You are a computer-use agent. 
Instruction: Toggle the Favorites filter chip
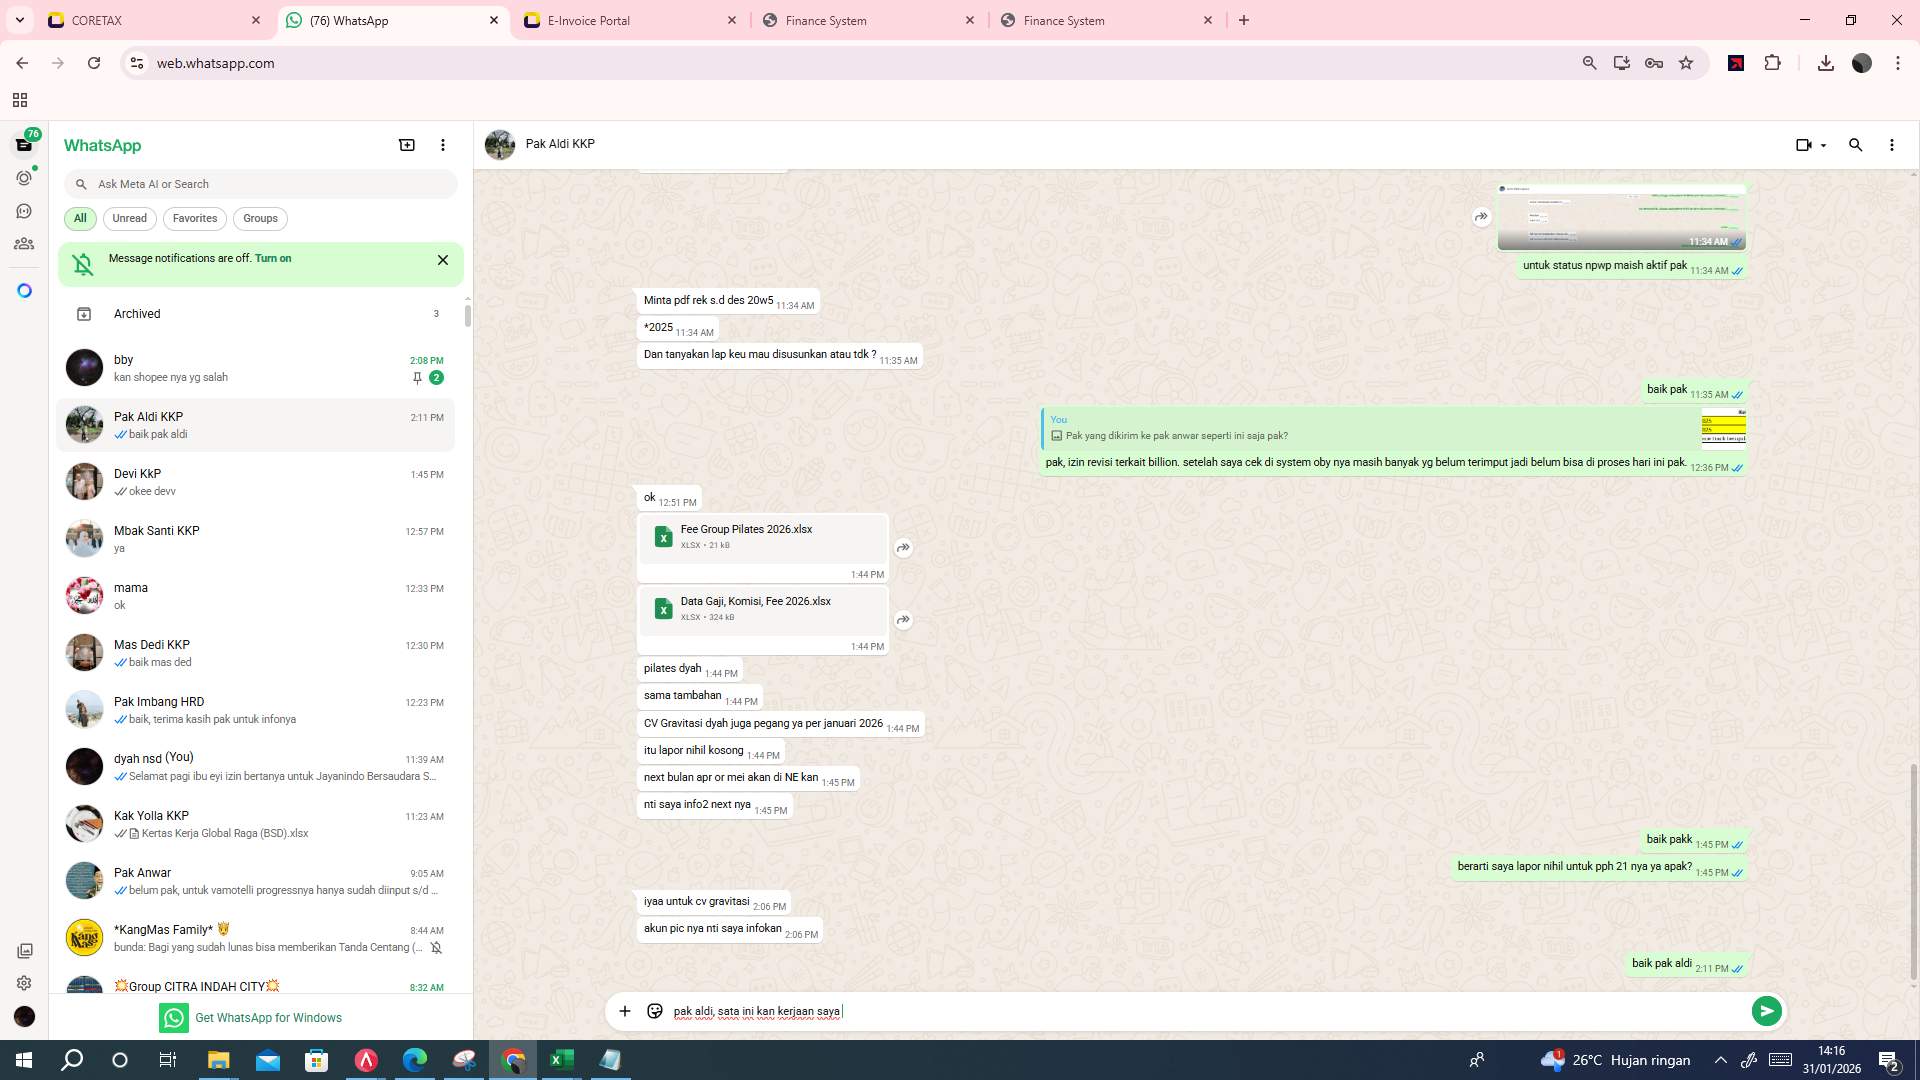(x=194, y=218)
